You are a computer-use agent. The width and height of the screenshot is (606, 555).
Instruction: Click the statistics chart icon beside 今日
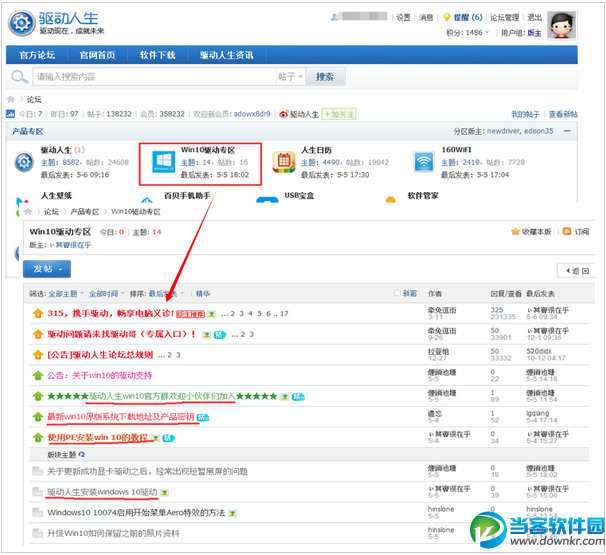[10, 114]
